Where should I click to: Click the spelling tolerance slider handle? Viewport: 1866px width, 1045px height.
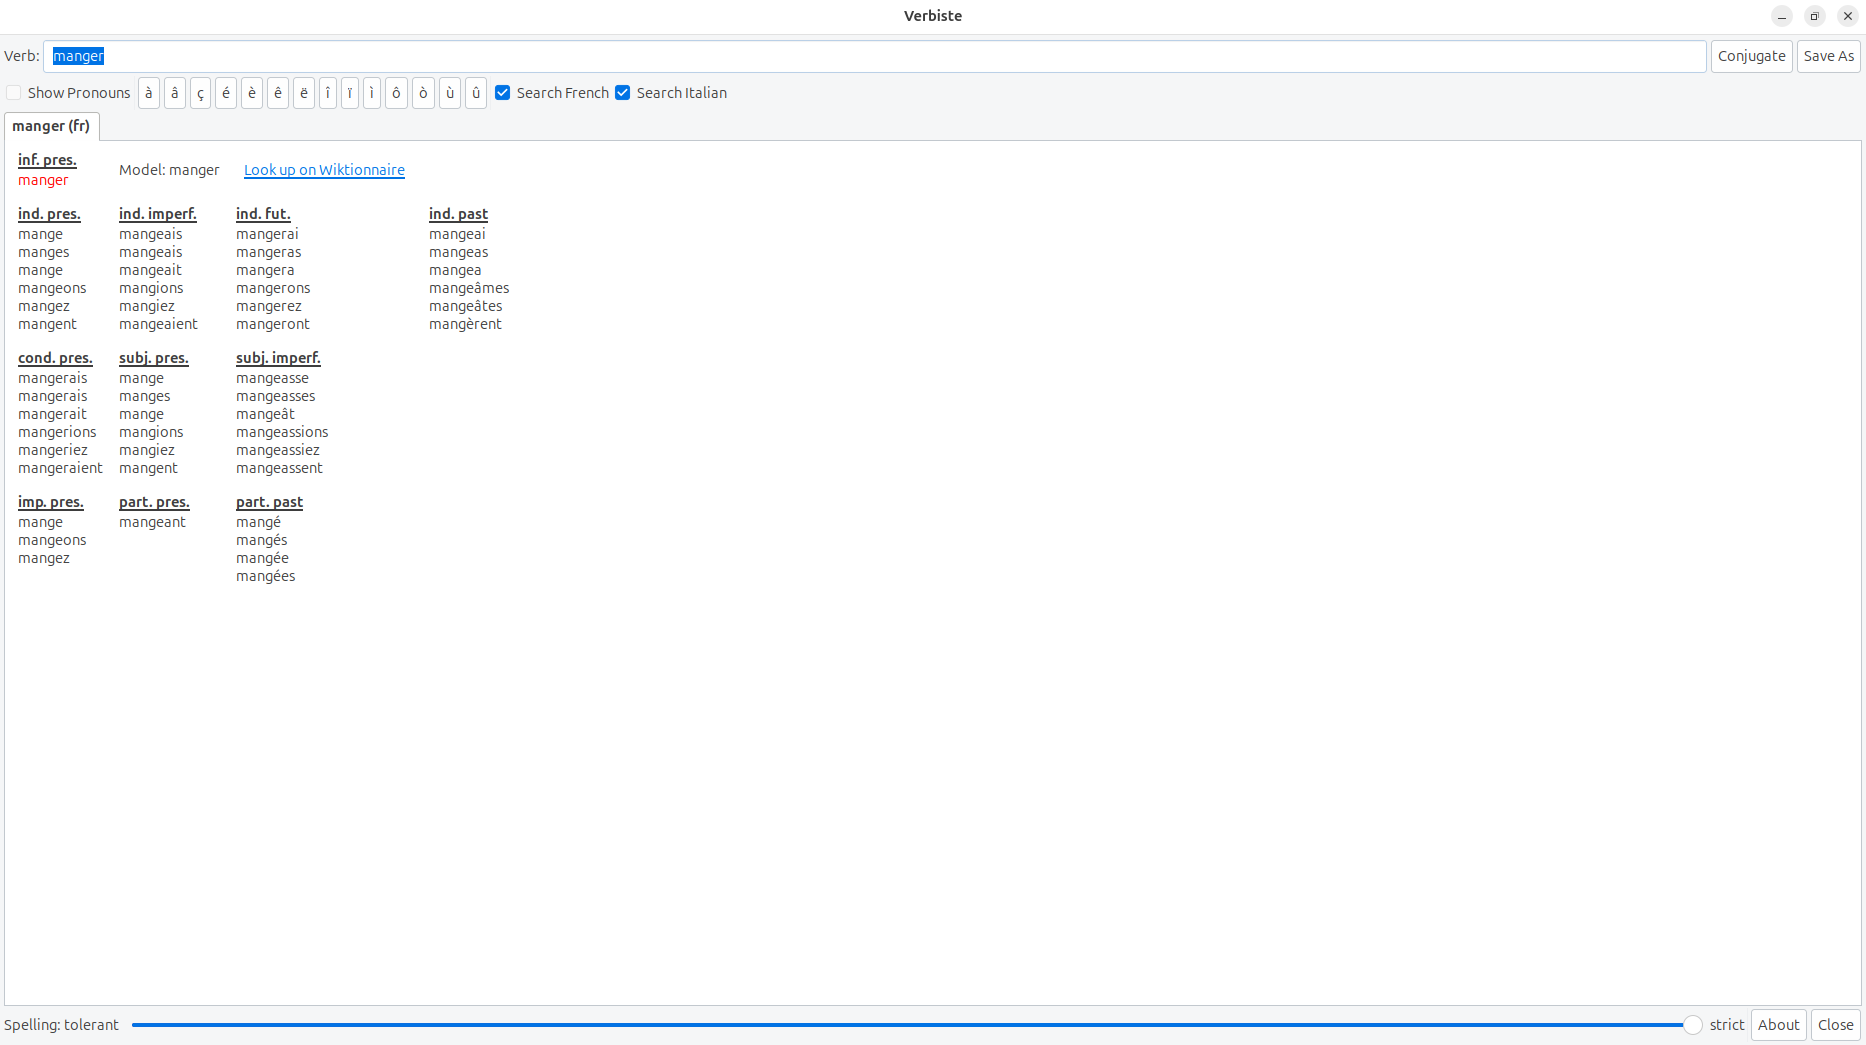coord(1692,1025)
